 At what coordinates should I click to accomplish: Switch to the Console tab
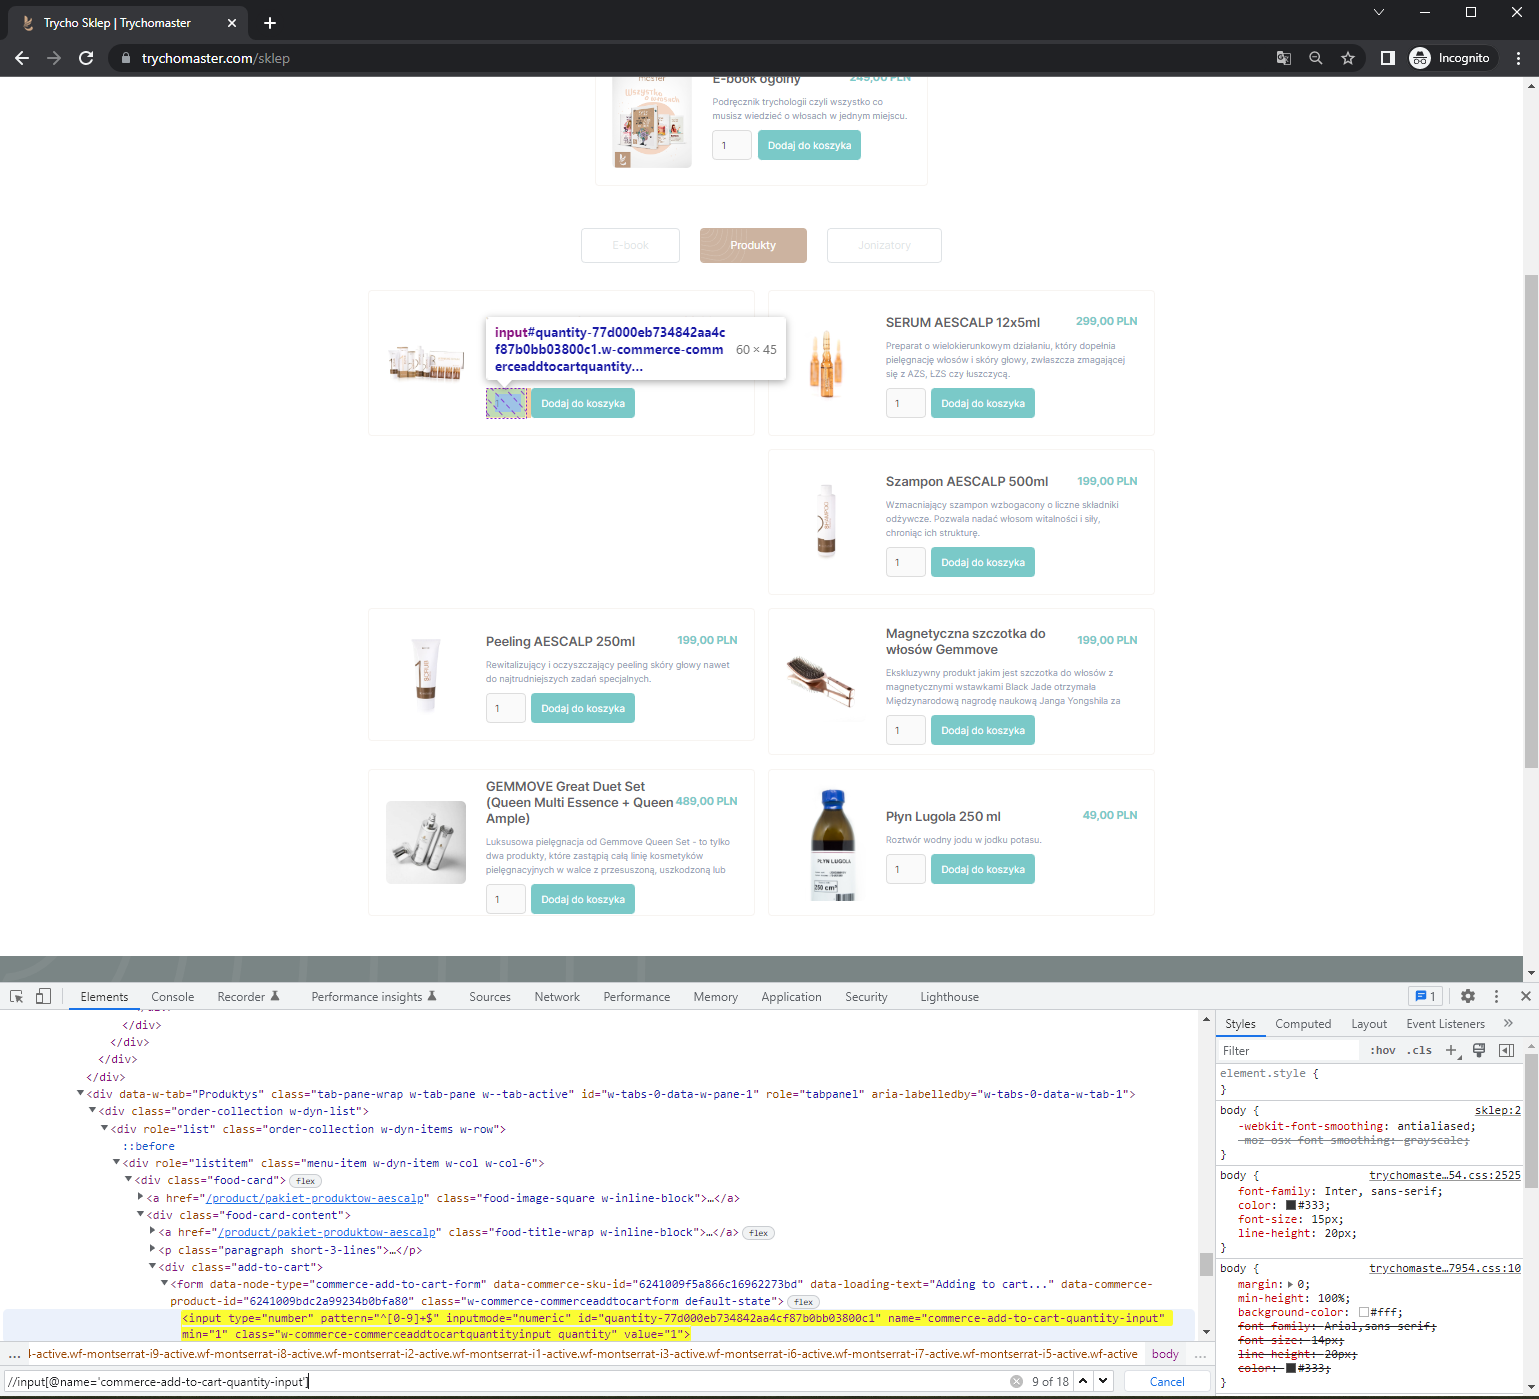point(173,997)
